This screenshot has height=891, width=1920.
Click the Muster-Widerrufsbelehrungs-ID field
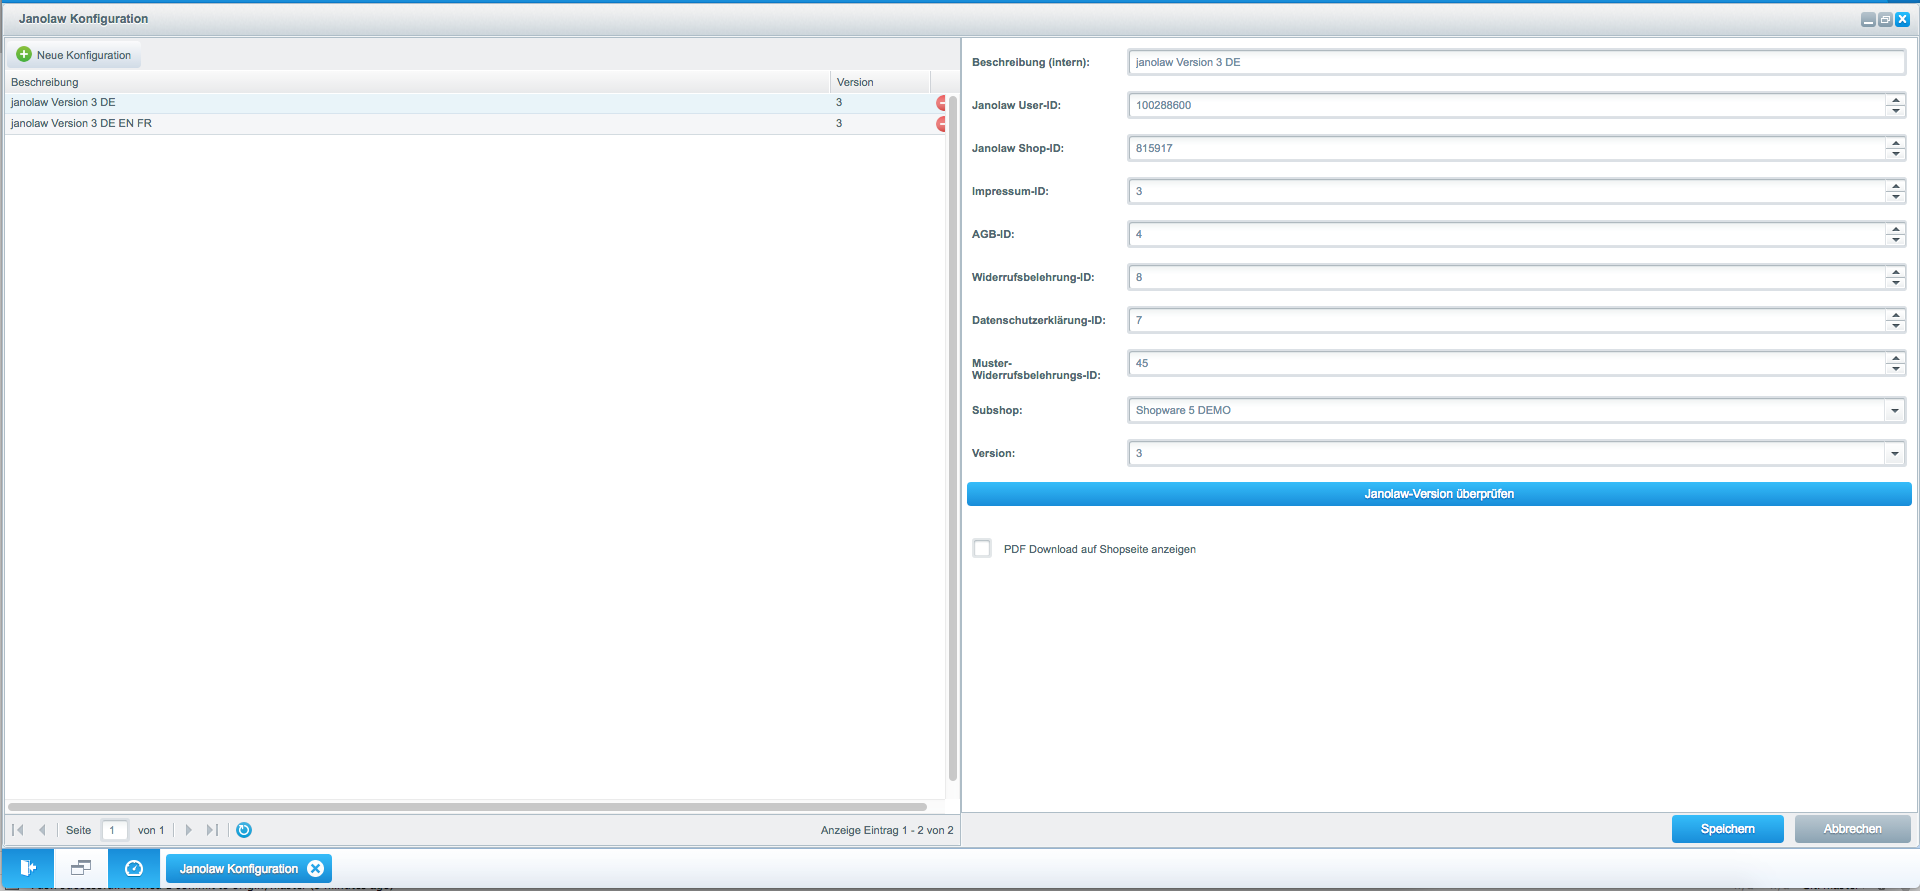(x=1506, y=363)
